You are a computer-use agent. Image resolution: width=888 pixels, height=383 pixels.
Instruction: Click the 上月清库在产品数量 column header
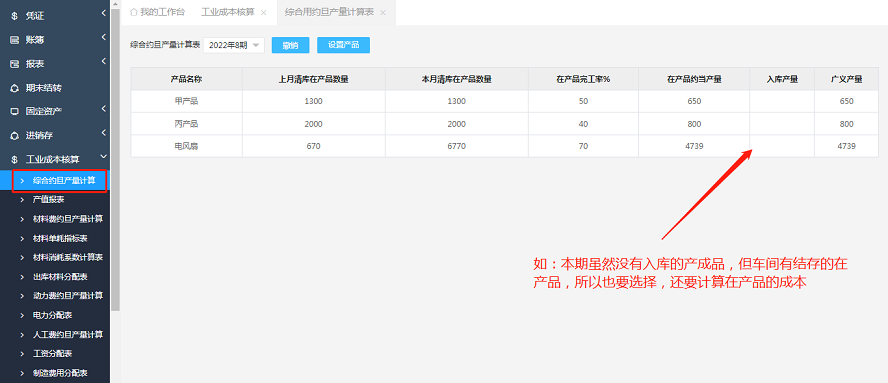(x=314, y=79)
